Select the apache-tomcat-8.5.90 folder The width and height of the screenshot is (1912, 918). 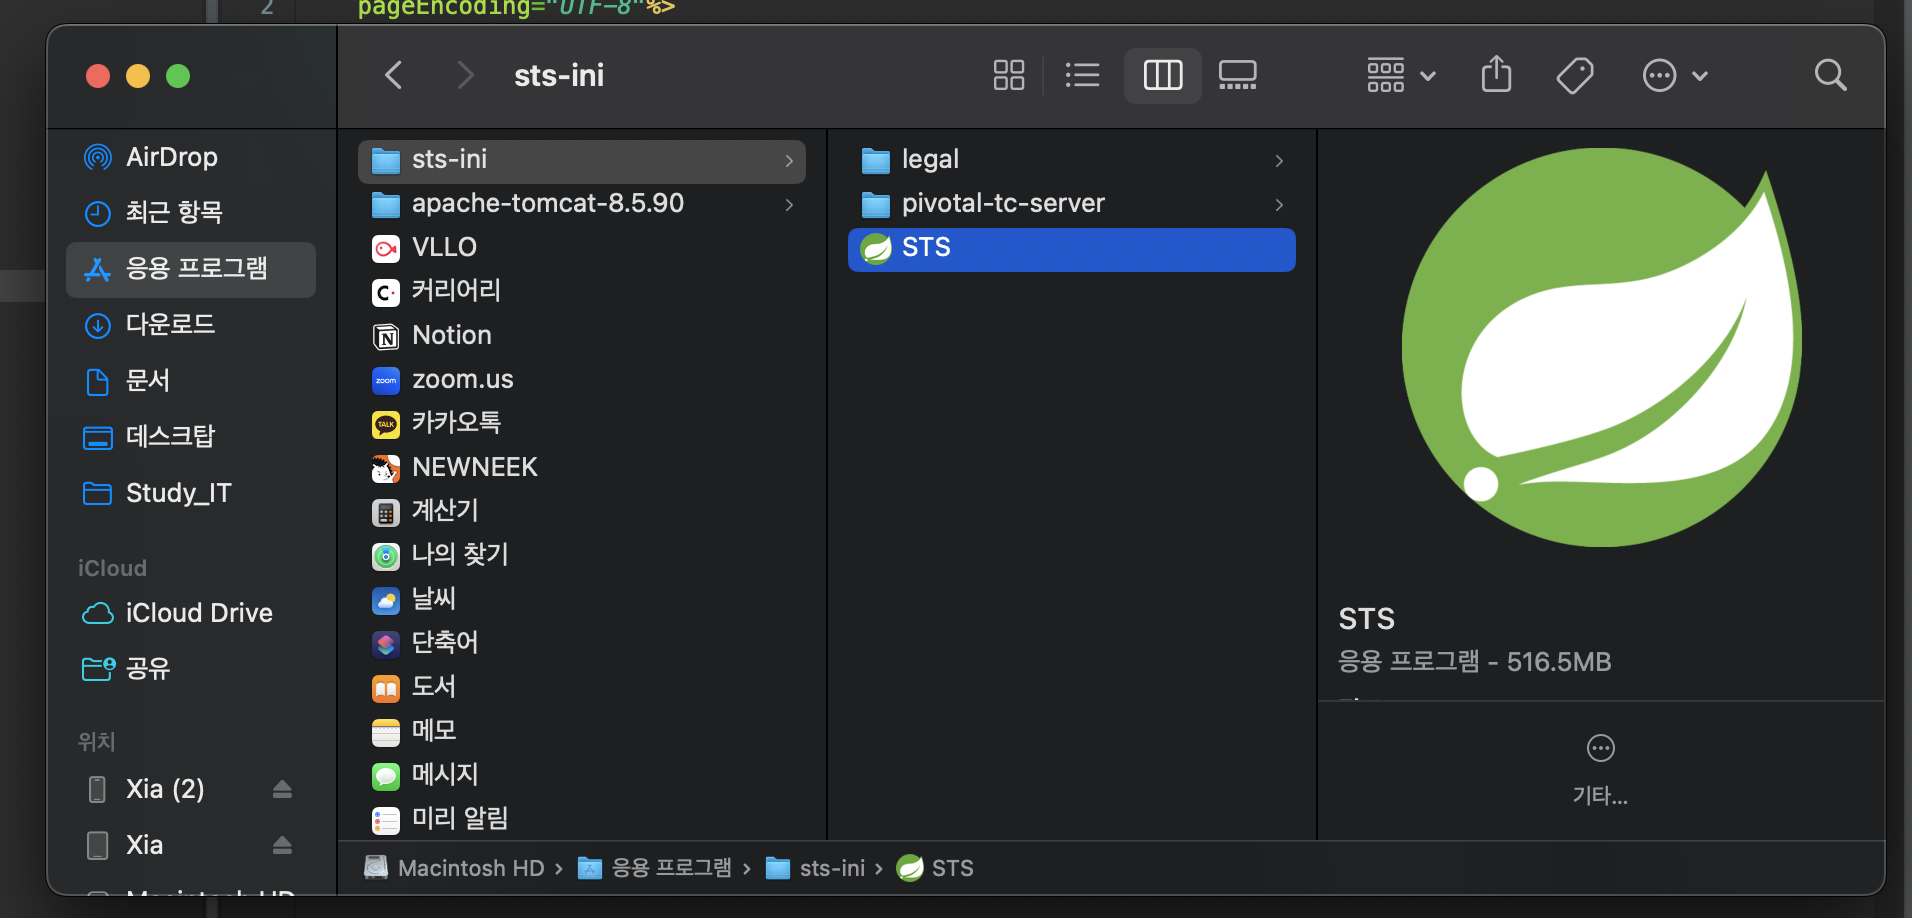(582, 204)
